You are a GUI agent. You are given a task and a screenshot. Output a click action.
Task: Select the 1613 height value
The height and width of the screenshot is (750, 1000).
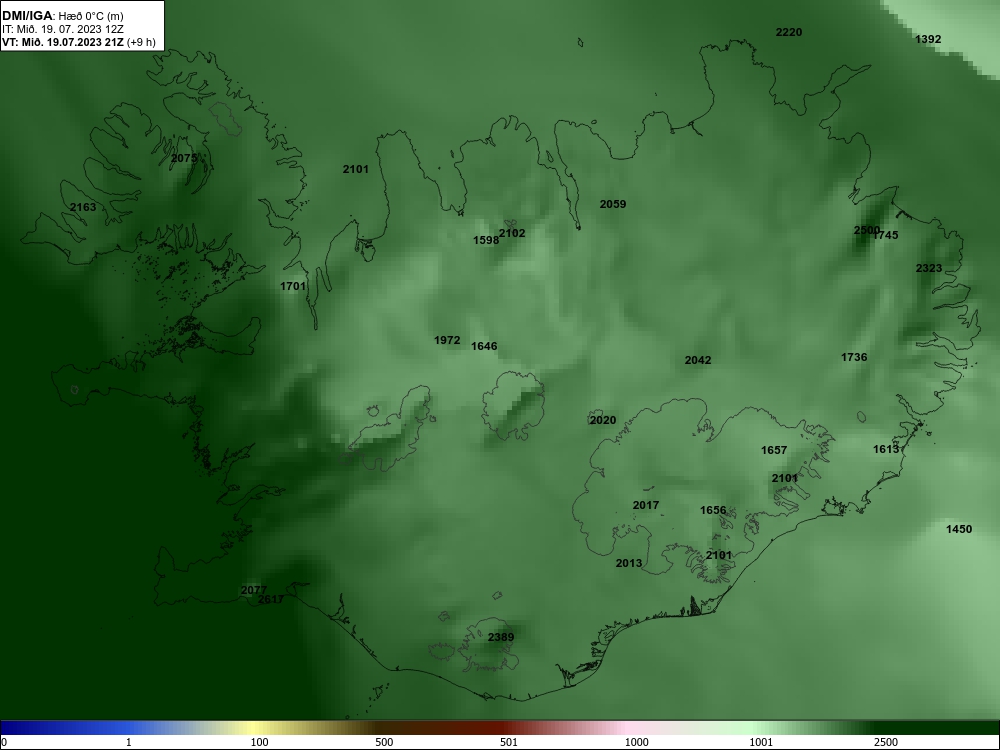tap(886, 450)
